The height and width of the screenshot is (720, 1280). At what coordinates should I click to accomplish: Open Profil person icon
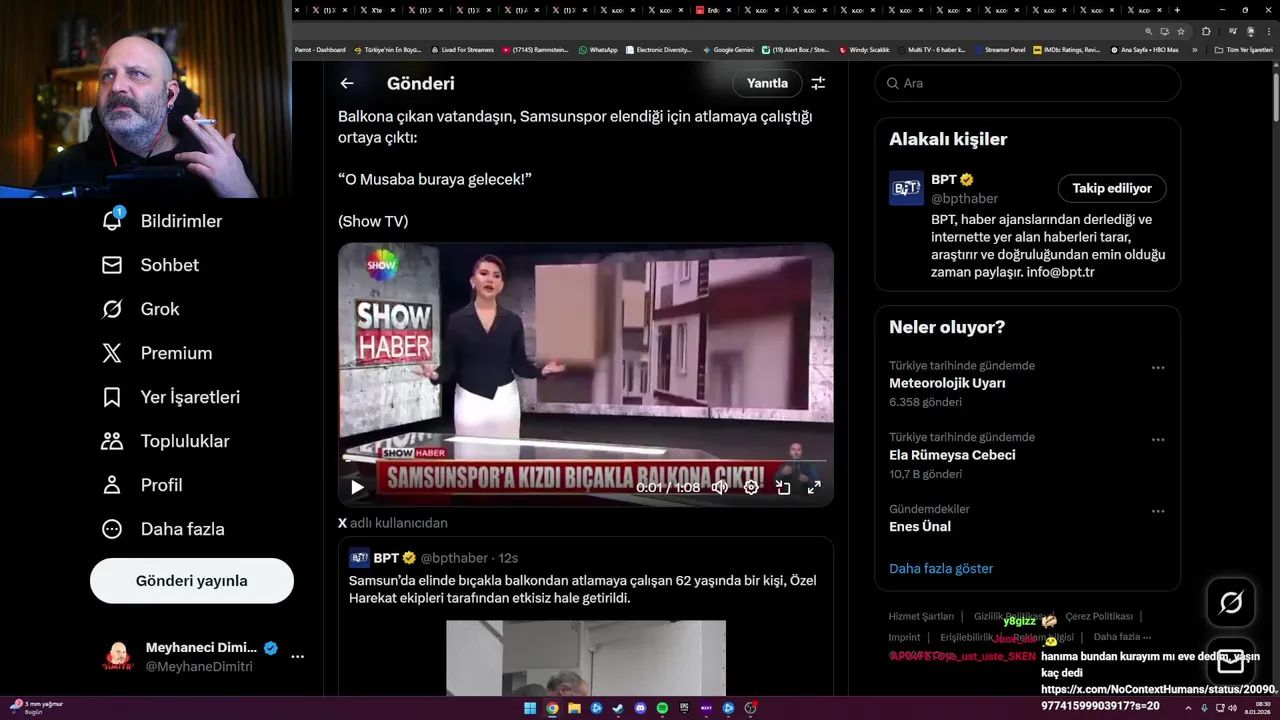coord(112,485)
